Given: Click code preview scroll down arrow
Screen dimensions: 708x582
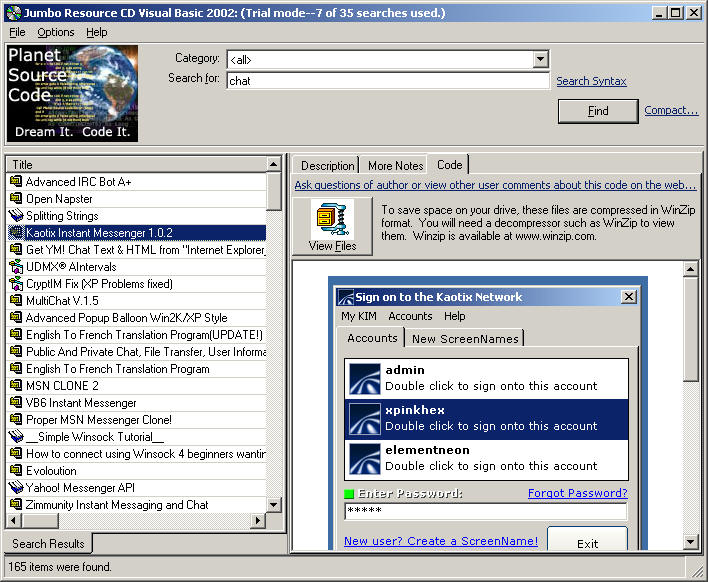Looking at the screenshot, I should [691, 541].
